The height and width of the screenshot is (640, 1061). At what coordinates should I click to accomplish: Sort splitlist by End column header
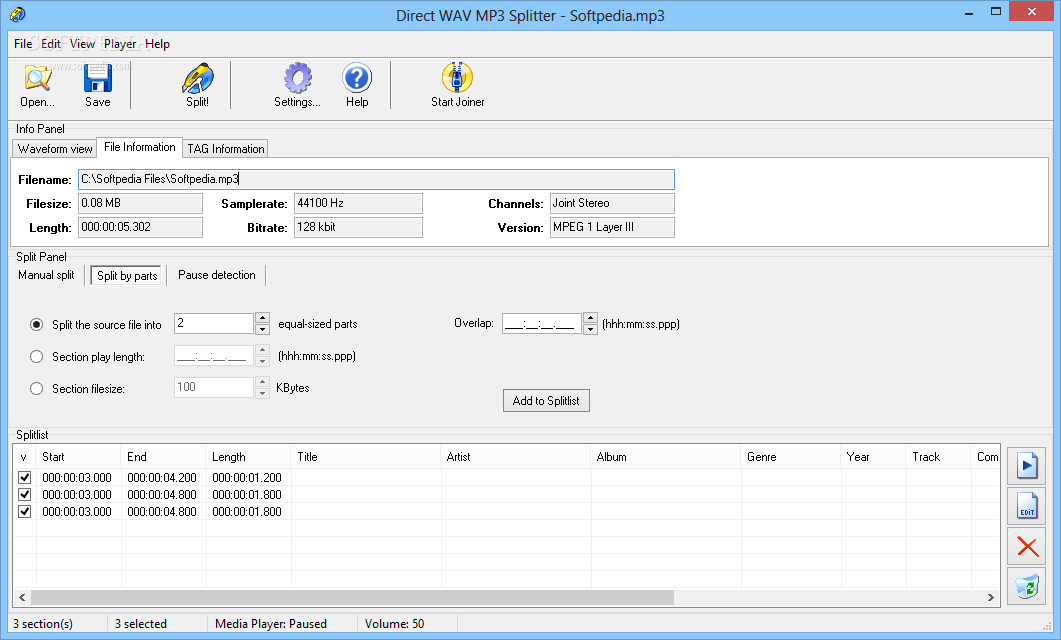tap(164, 457)
